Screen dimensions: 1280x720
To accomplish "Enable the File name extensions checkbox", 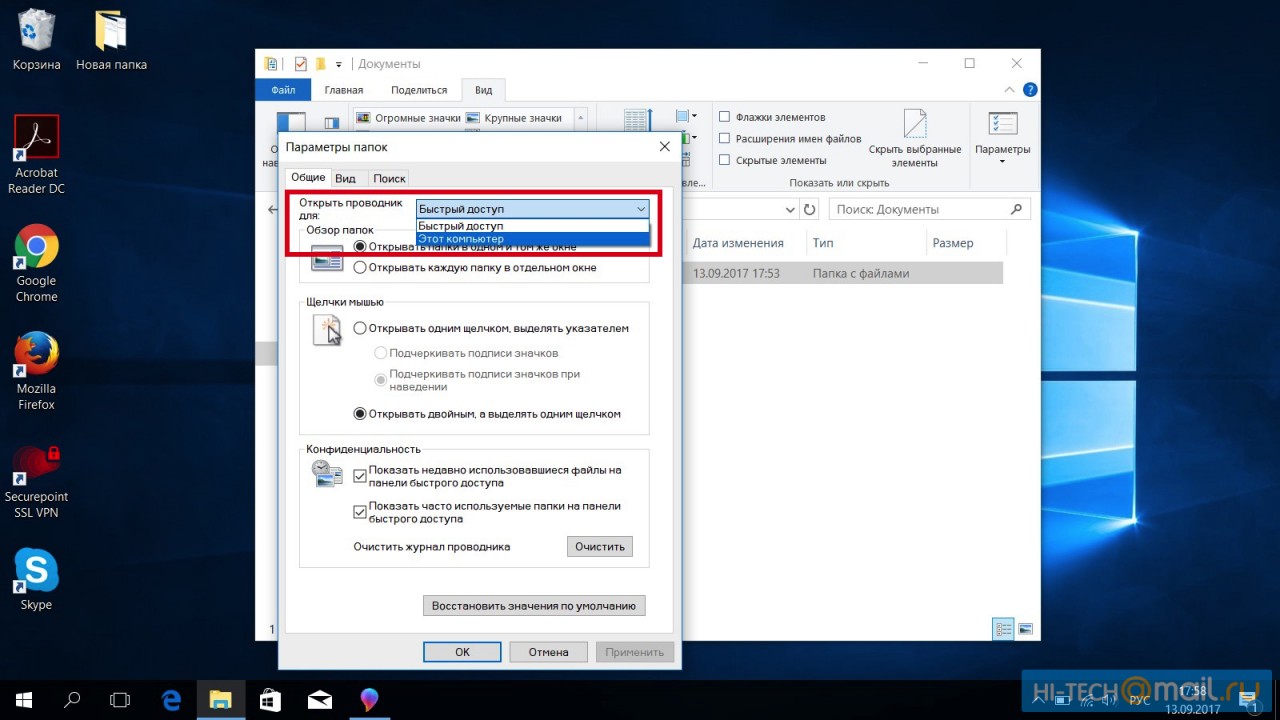I will point(725,139).
